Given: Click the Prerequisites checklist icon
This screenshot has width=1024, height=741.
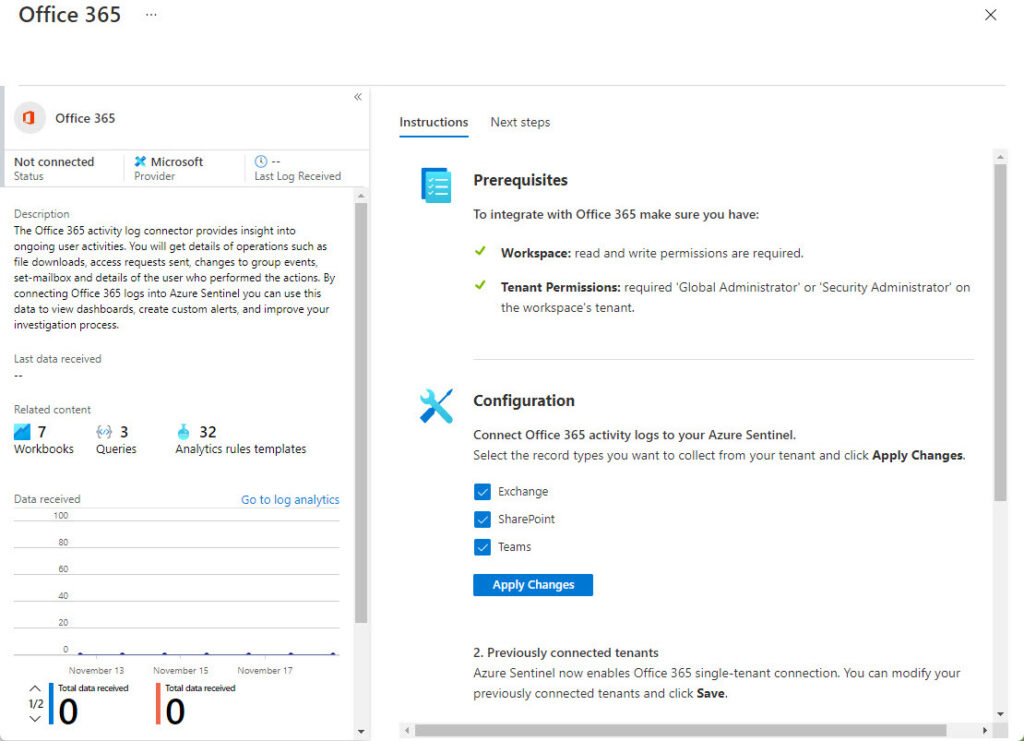Looking at the screenshot, I should point(436,185).
